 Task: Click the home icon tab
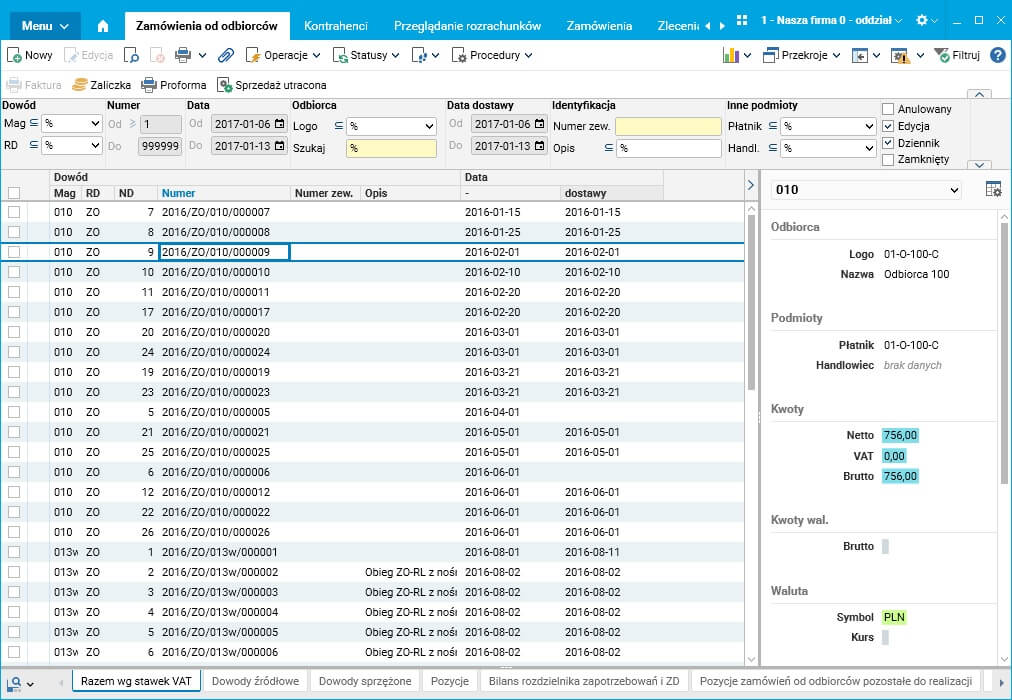(103, 26)
